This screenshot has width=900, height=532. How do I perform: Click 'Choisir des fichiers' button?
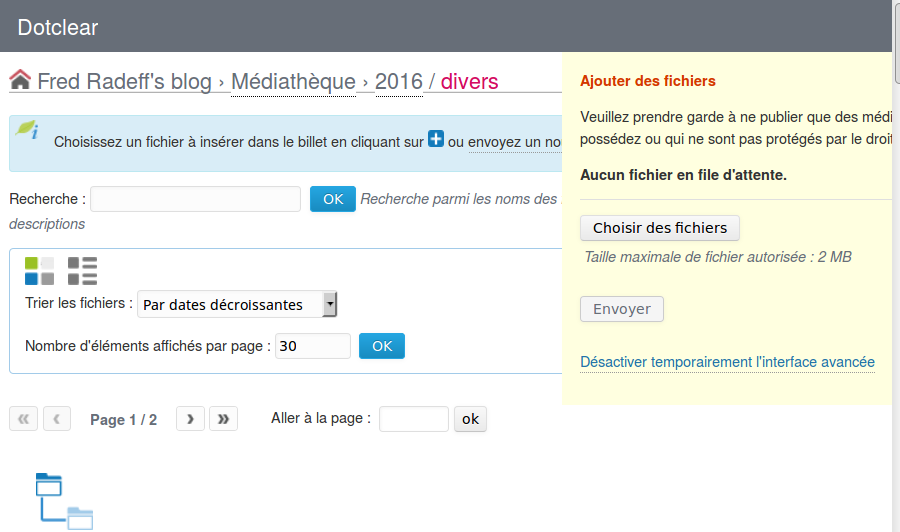tap(660, 228)
